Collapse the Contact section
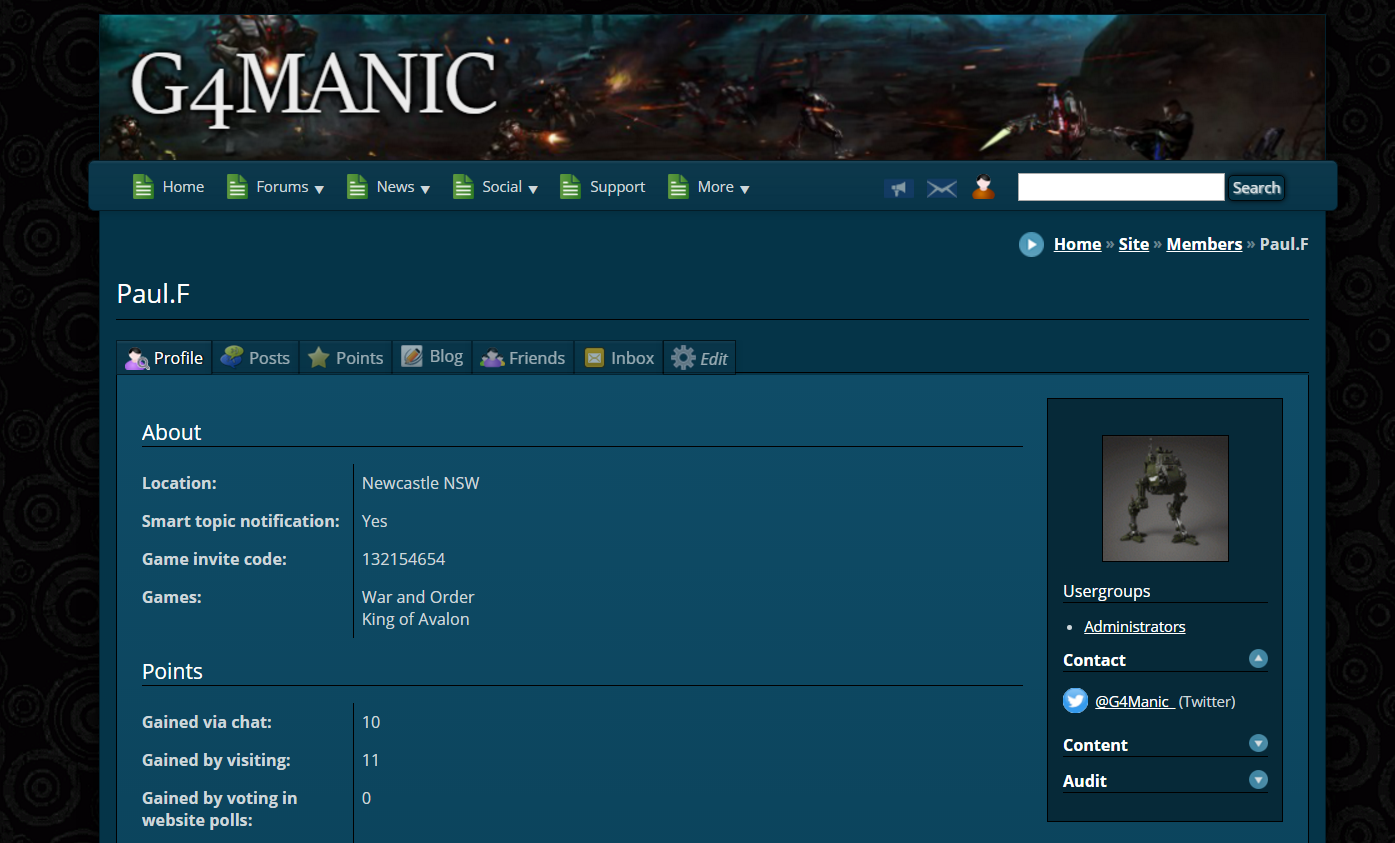Screen dimensions: 1395x843 click(x=1258, y=659)
